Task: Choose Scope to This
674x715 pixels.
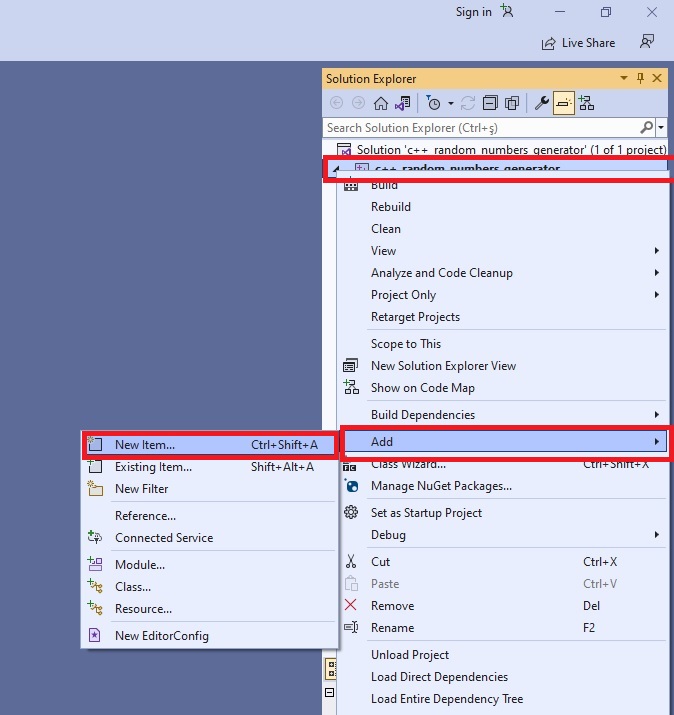Action: 505,344
